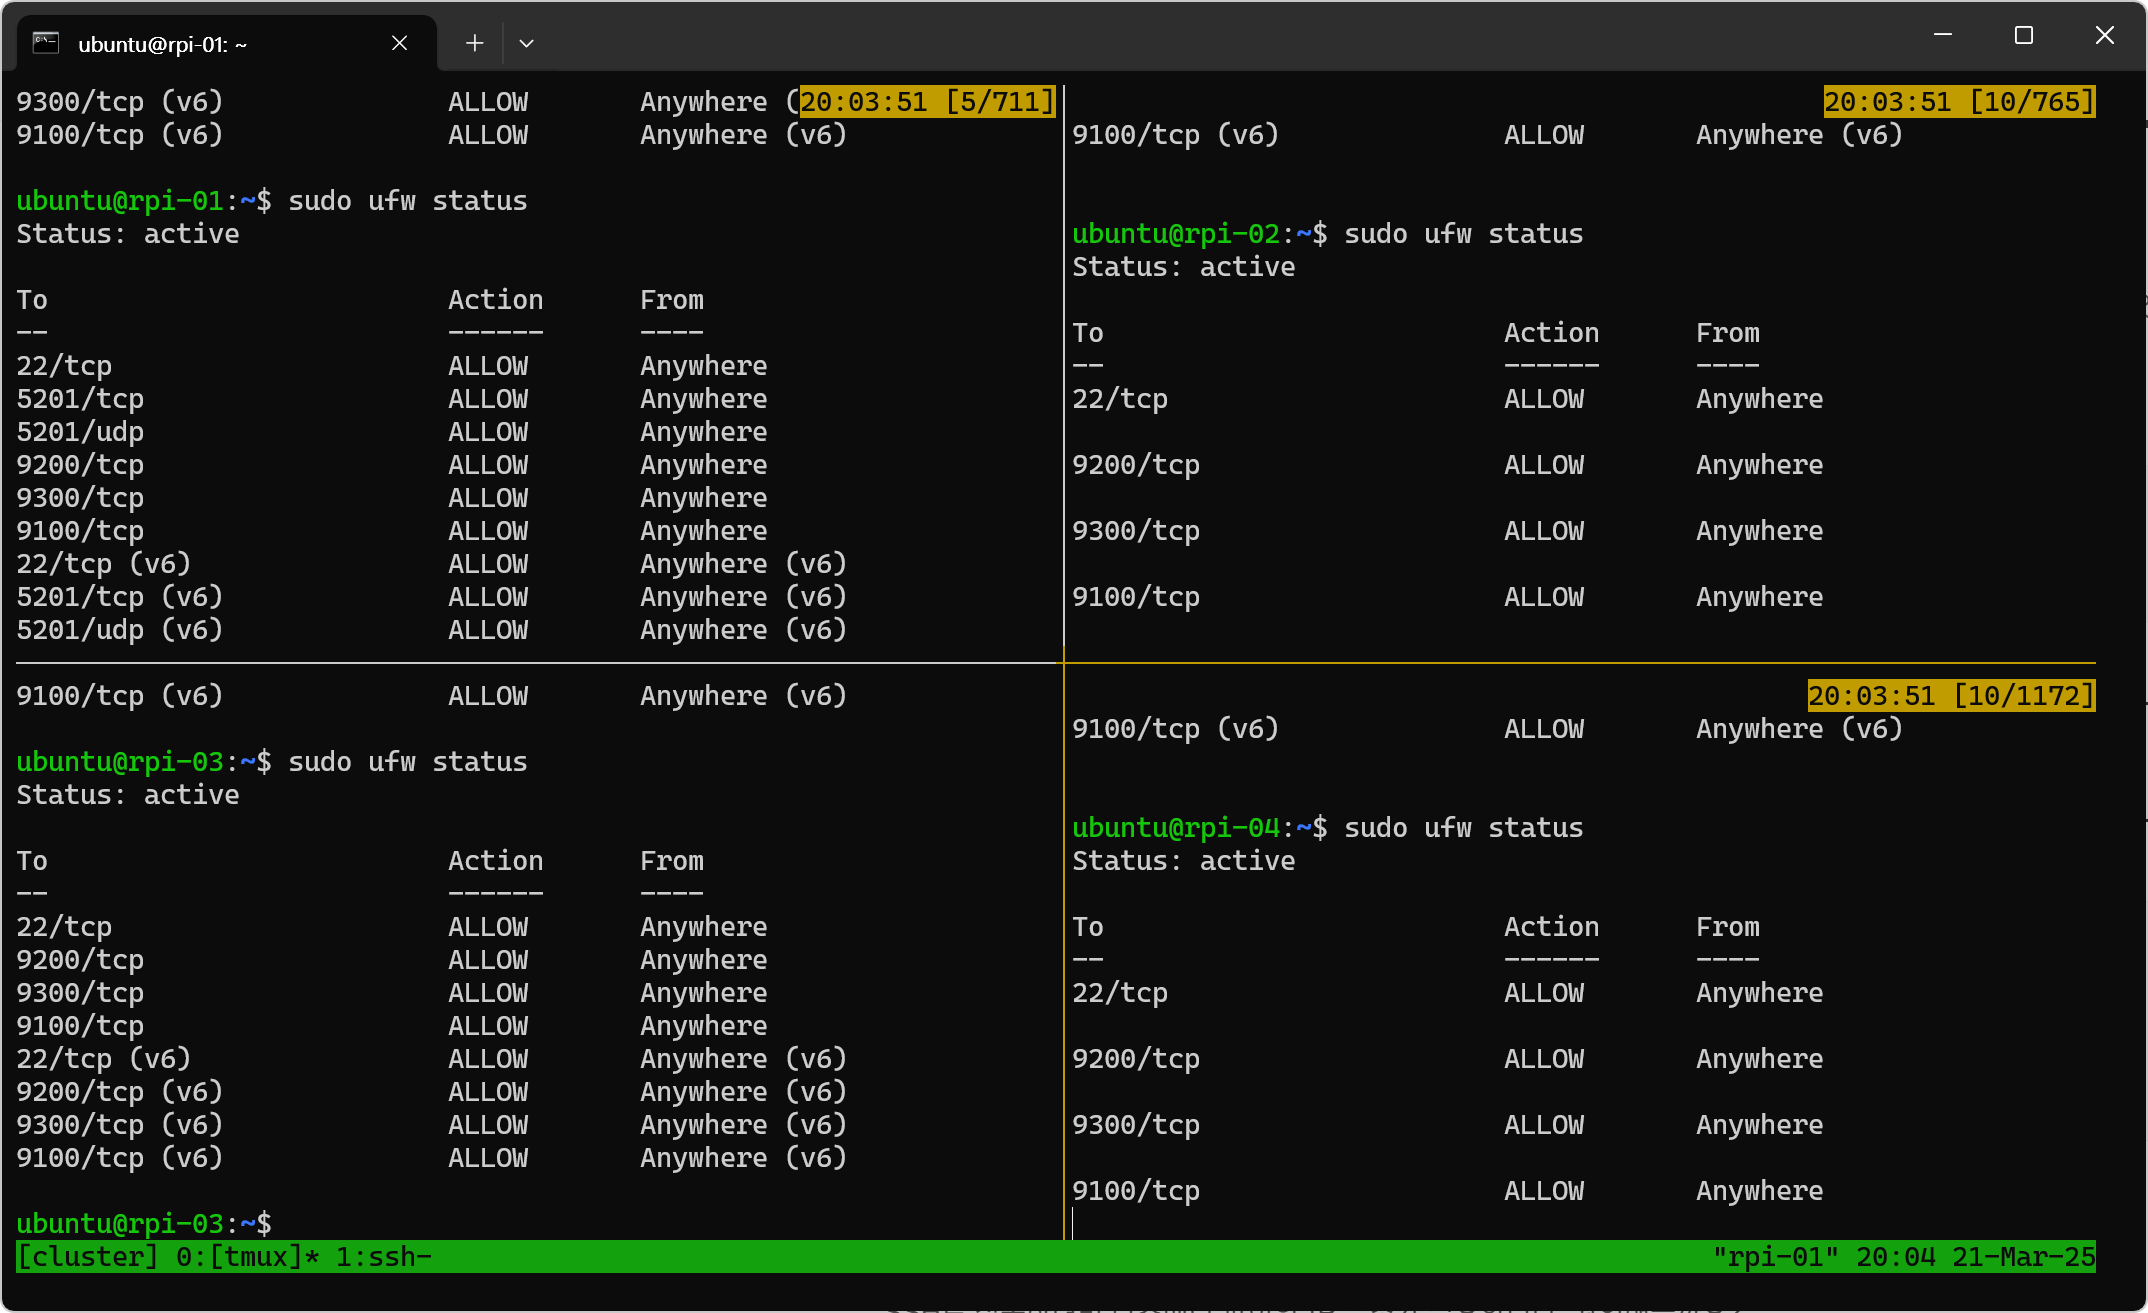Click the terminal icon in the tab
The width and height of the screenshot is (2148, 1313).
coord(46,43)
